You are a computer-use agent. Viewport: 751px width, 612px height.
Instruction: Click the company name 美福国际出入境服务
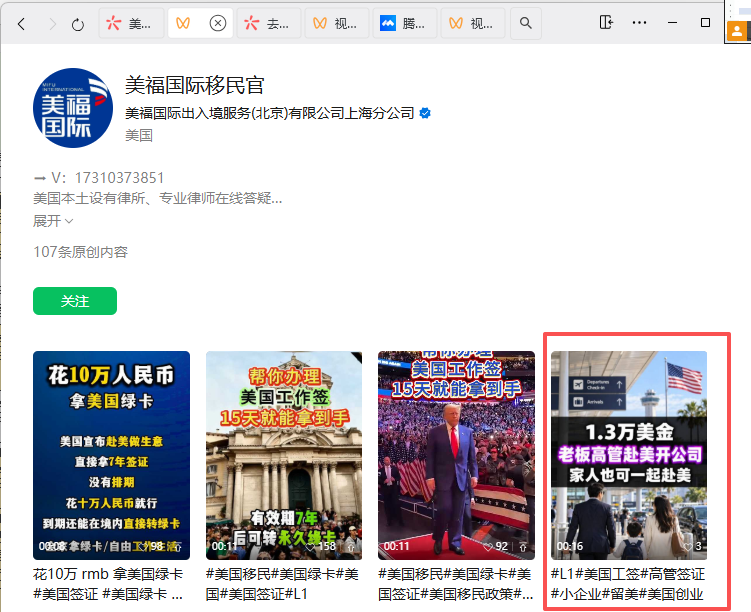pos(270,113)
